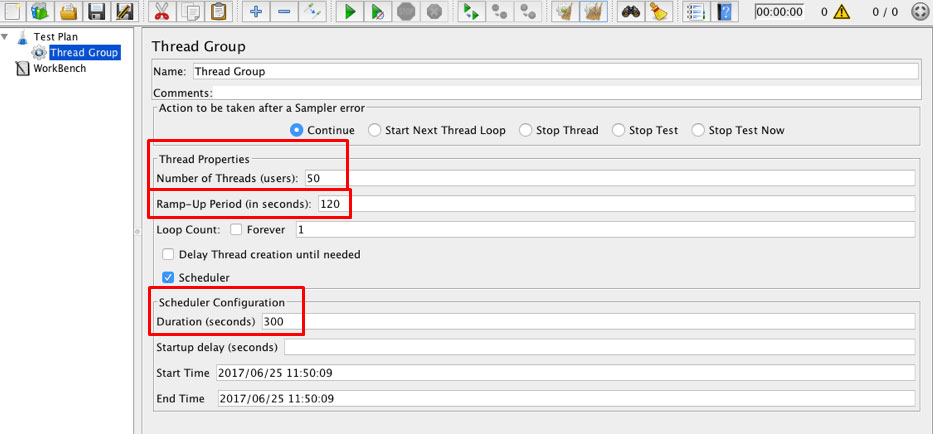This screenshot has height=434, width=933.
Task: Clear all results with the double broom icon
Action: (593, 11)
